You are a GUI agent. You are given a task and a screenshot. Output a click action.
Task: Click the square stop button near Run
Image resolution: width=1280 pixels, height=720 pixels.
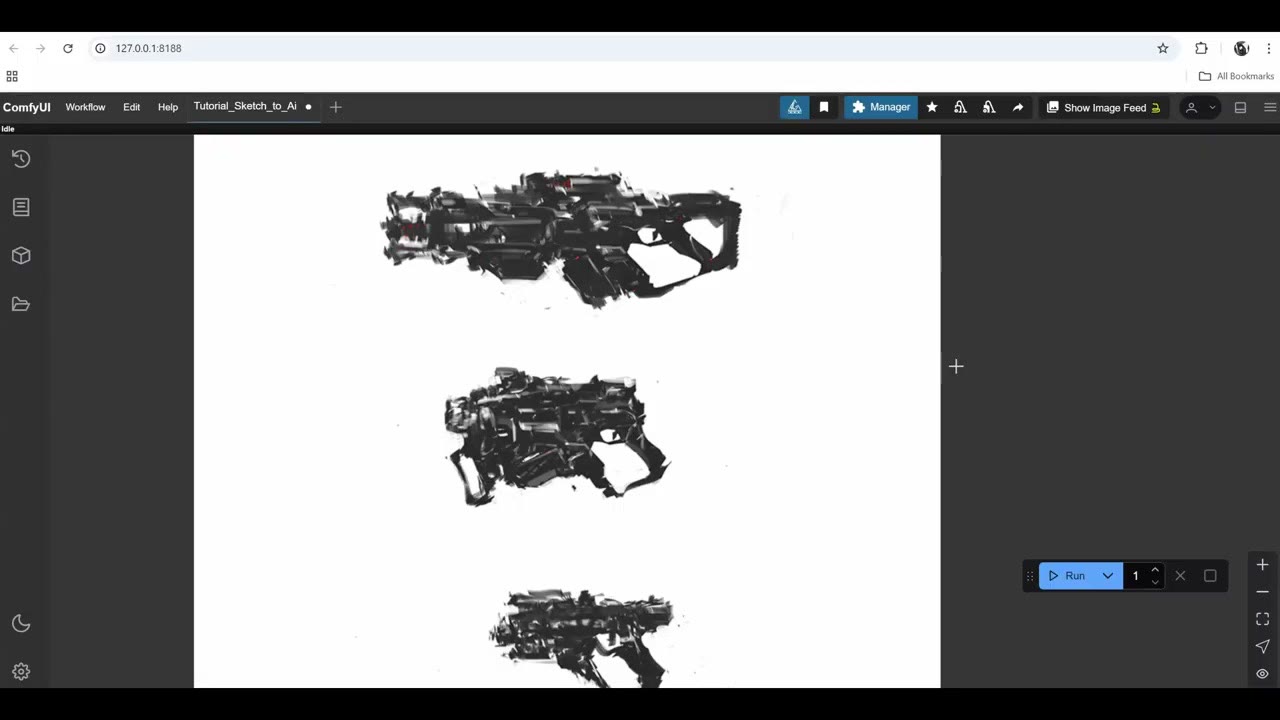tap(1210, 576)
